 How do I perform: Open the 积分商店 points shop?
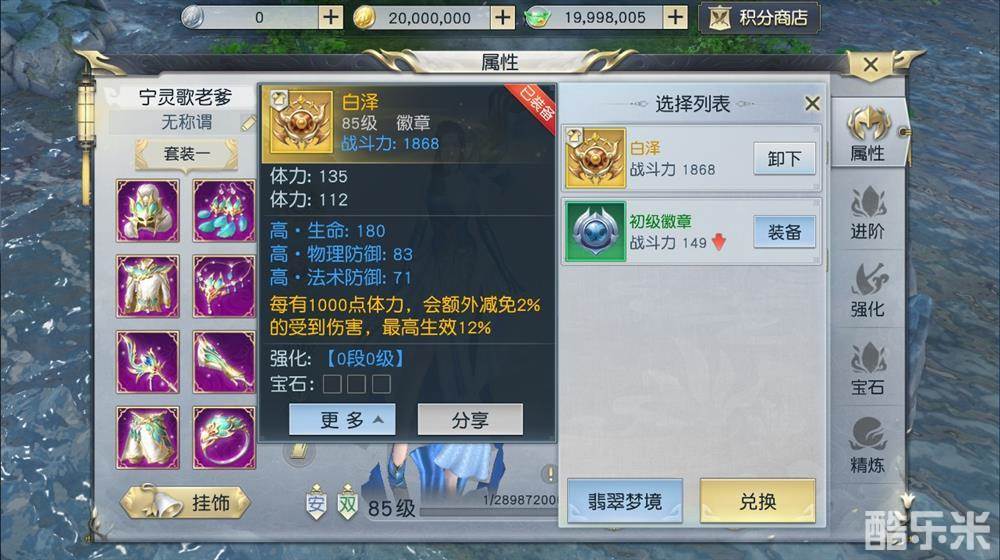click(759, 17)
